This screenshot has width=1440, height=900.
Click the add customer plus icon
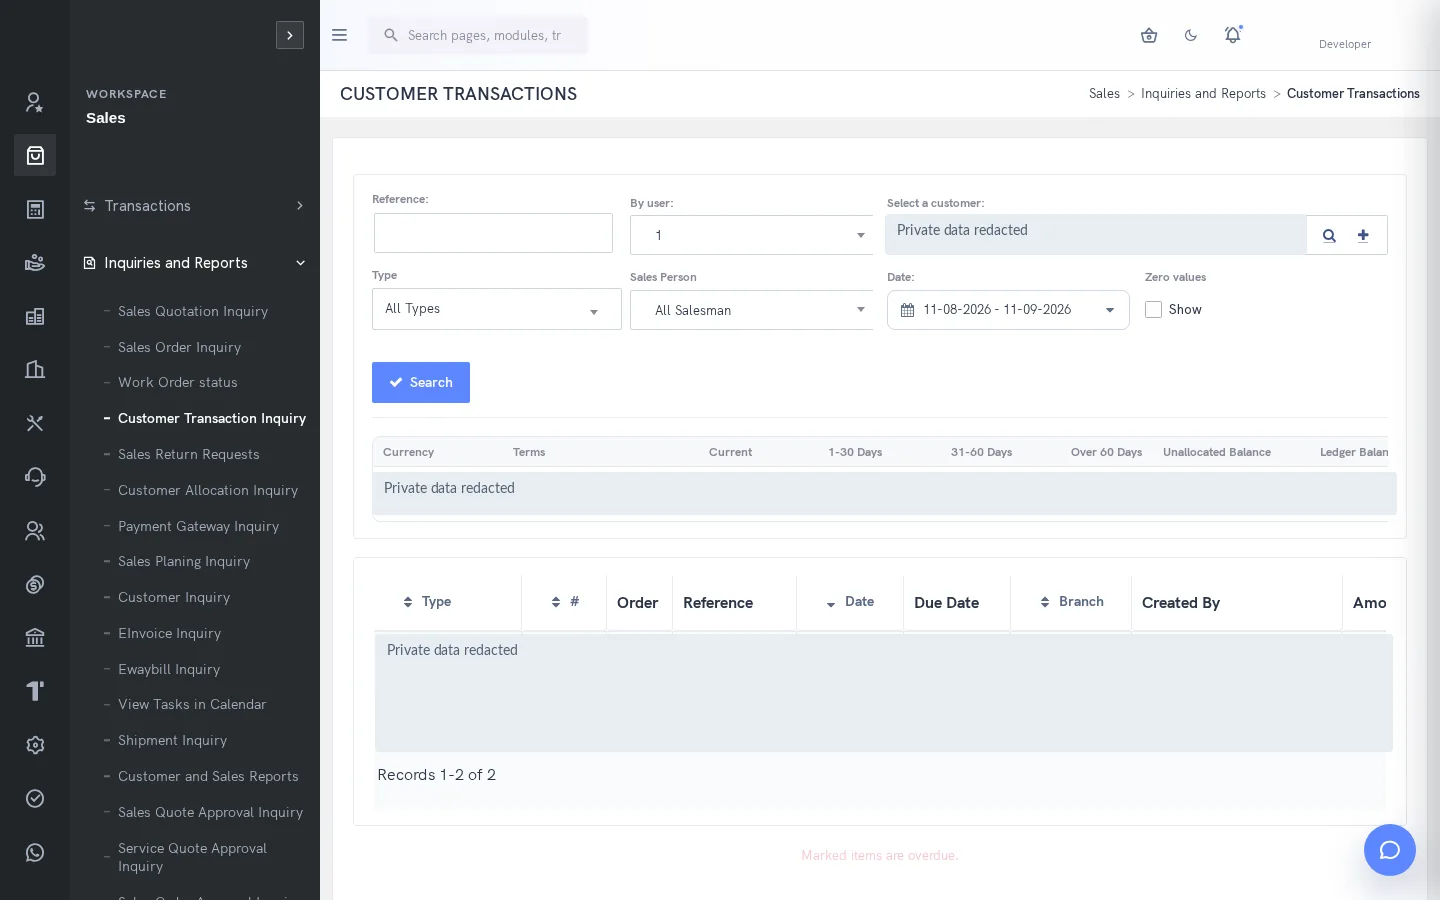1363,235
